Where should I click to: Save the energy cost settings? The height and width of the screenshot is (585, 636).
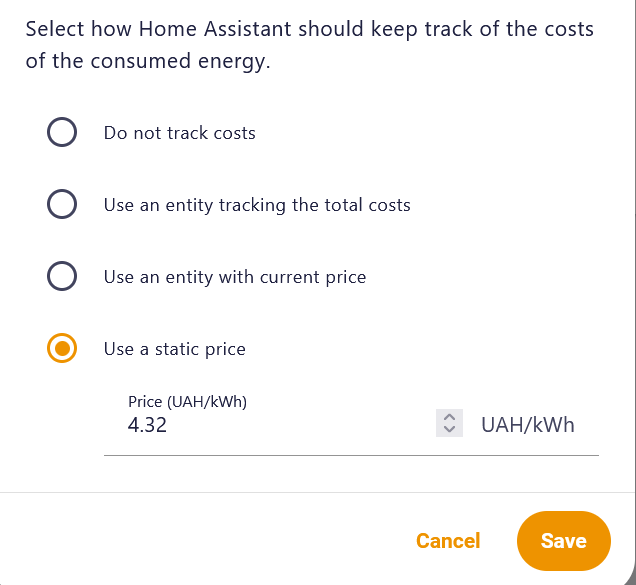point(563,541)
